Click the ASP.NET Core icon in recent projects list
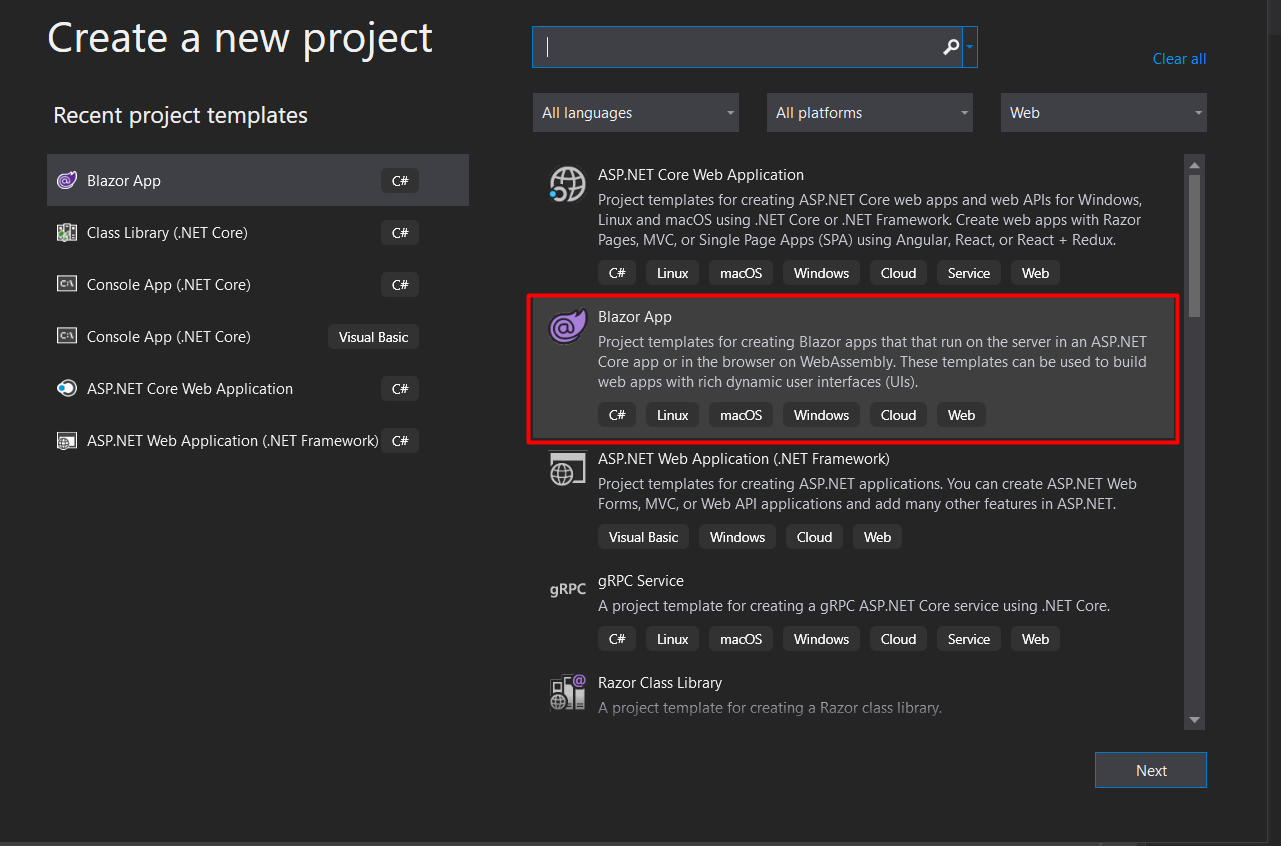1281x846 pixels. [x=66, y=388]
